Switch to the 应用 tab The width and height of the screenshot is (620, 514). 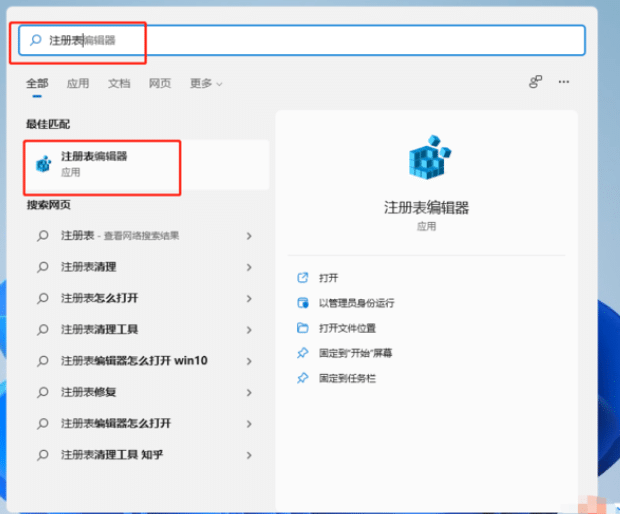click(78, 83)
